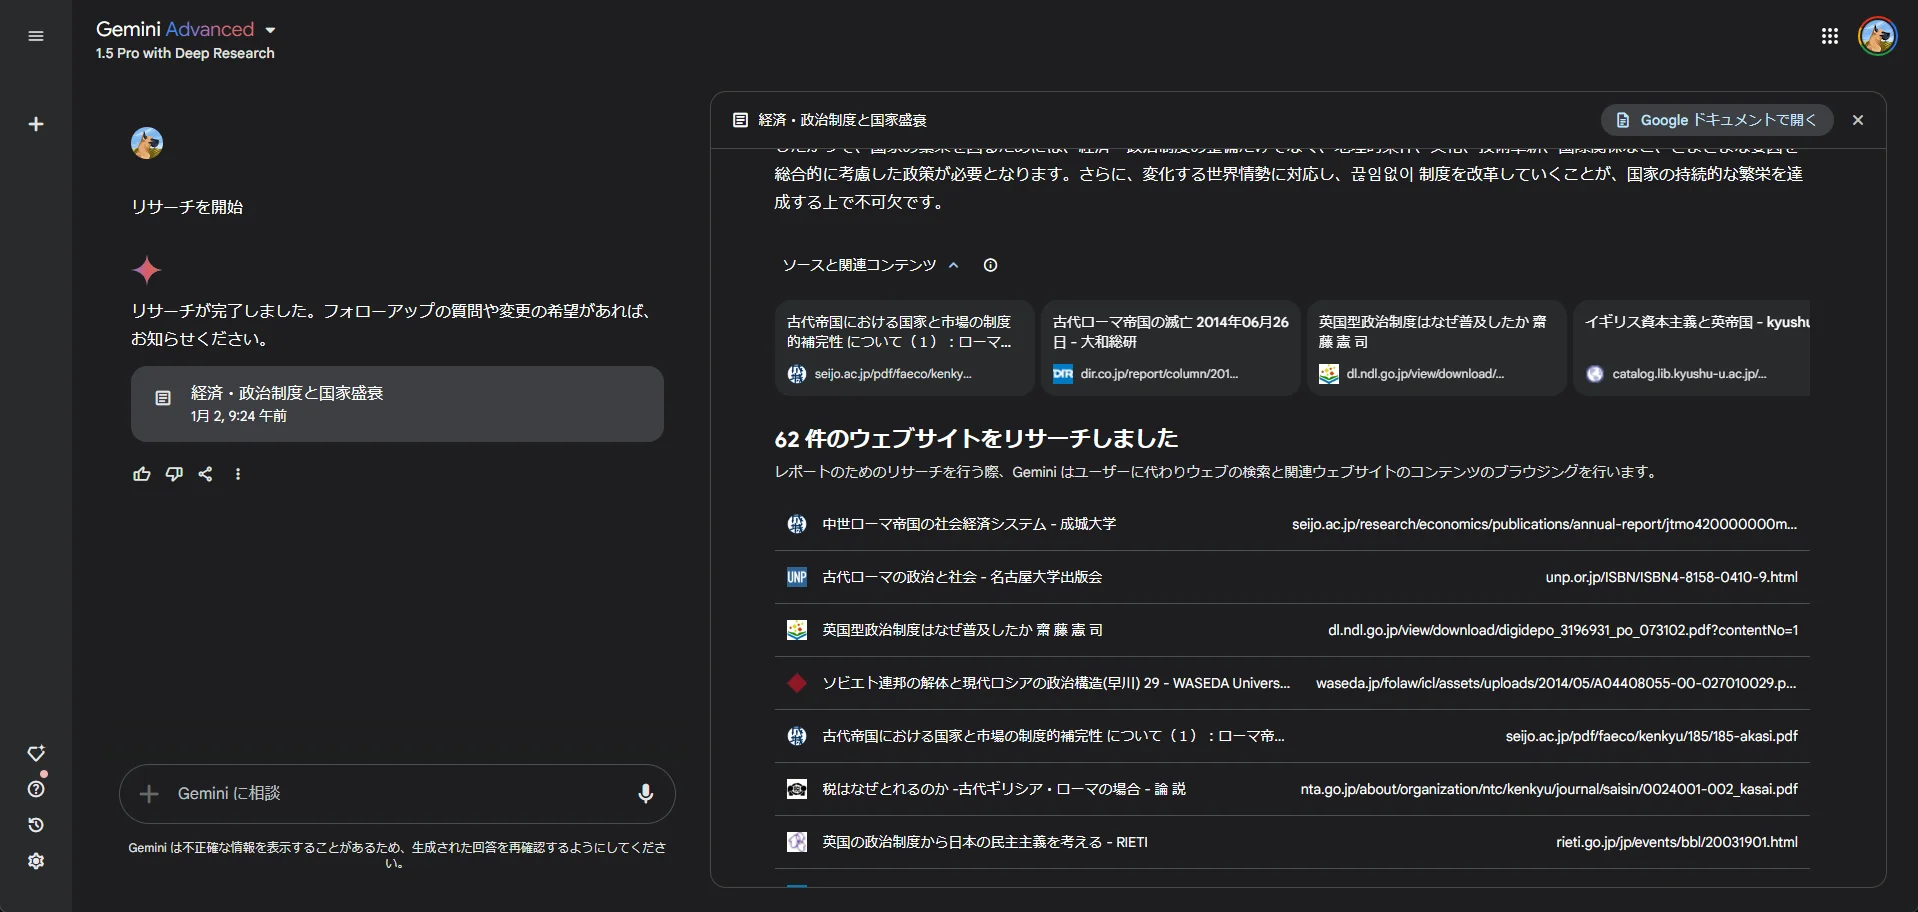Open the help icon in sidebar
This screenshot has height=912, width=1918.
point(36,789)
